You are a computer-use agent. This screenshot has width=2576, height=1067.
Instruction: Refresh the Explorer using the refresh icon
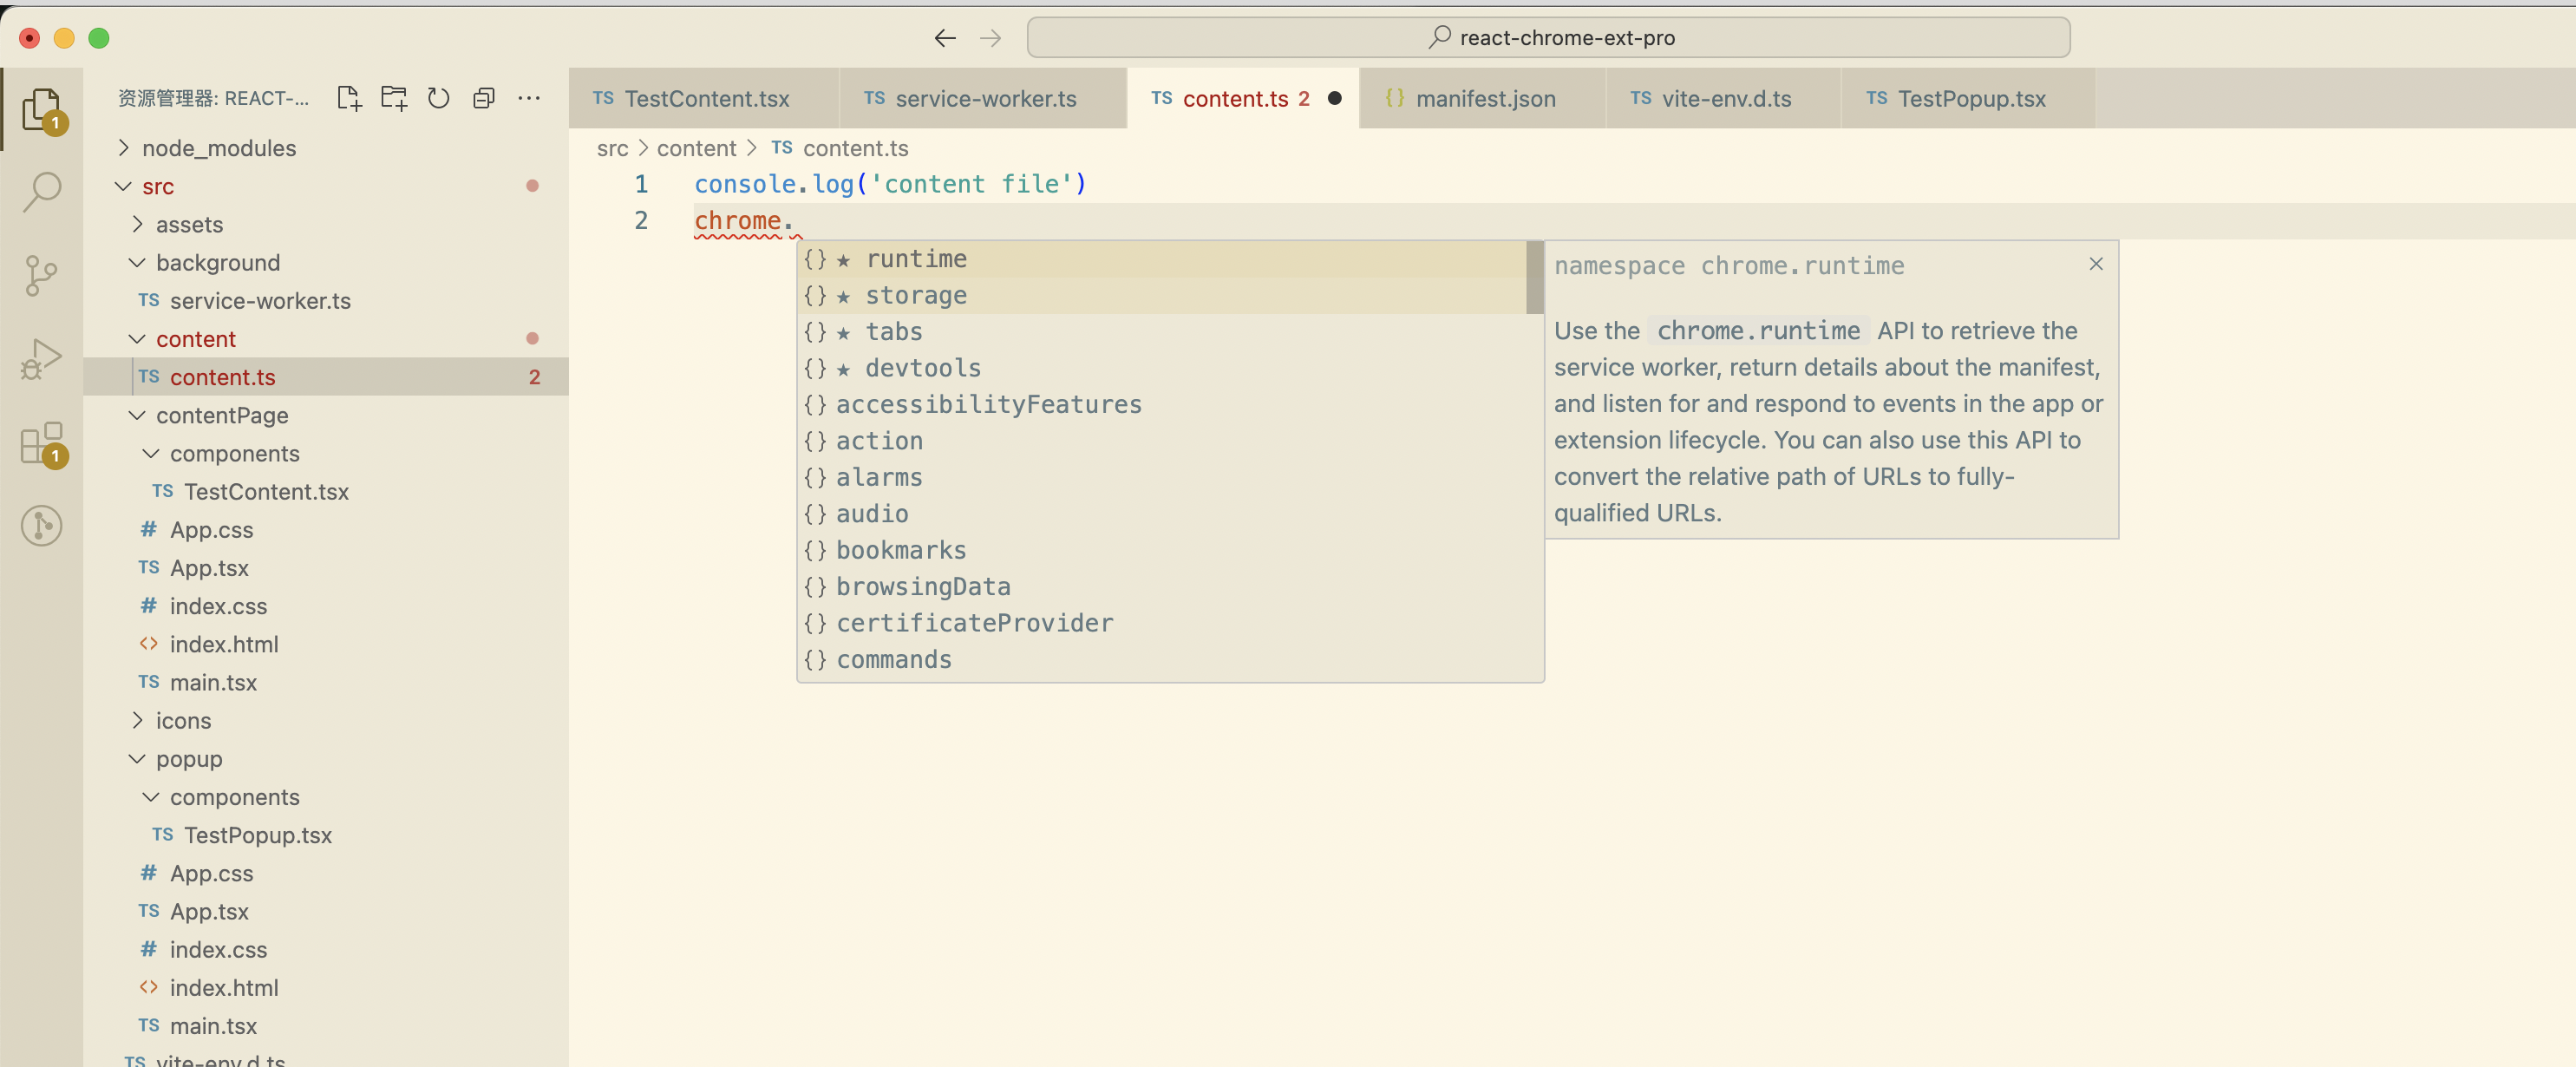point(439,98)
